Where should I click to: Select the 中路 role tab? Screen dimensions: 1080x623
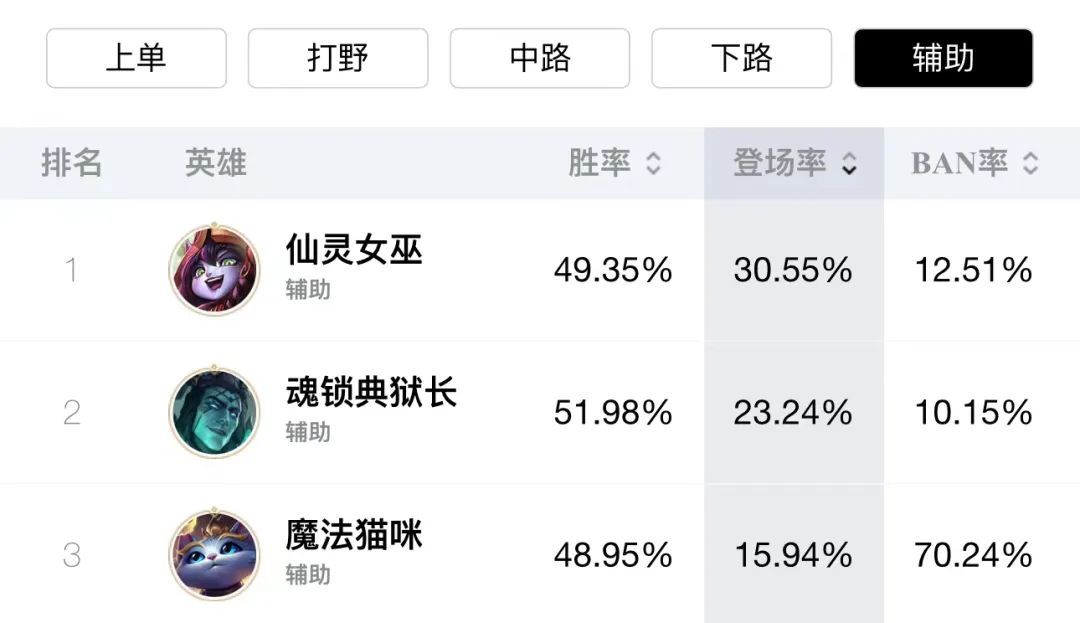tap(540, 58)
